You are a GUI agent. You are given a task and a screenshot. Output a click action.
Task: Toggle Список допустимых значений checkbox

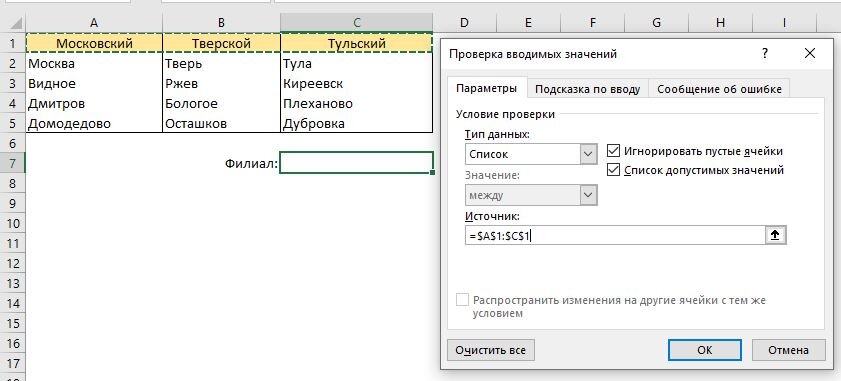[x=613, y=170]
